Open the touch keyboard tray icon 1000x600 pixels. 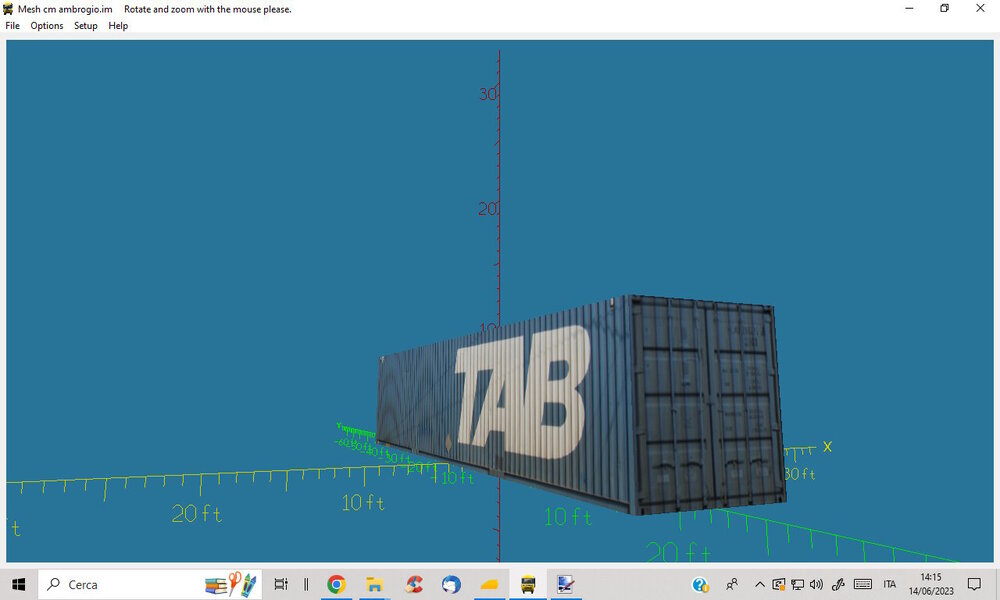pos(863,584)
